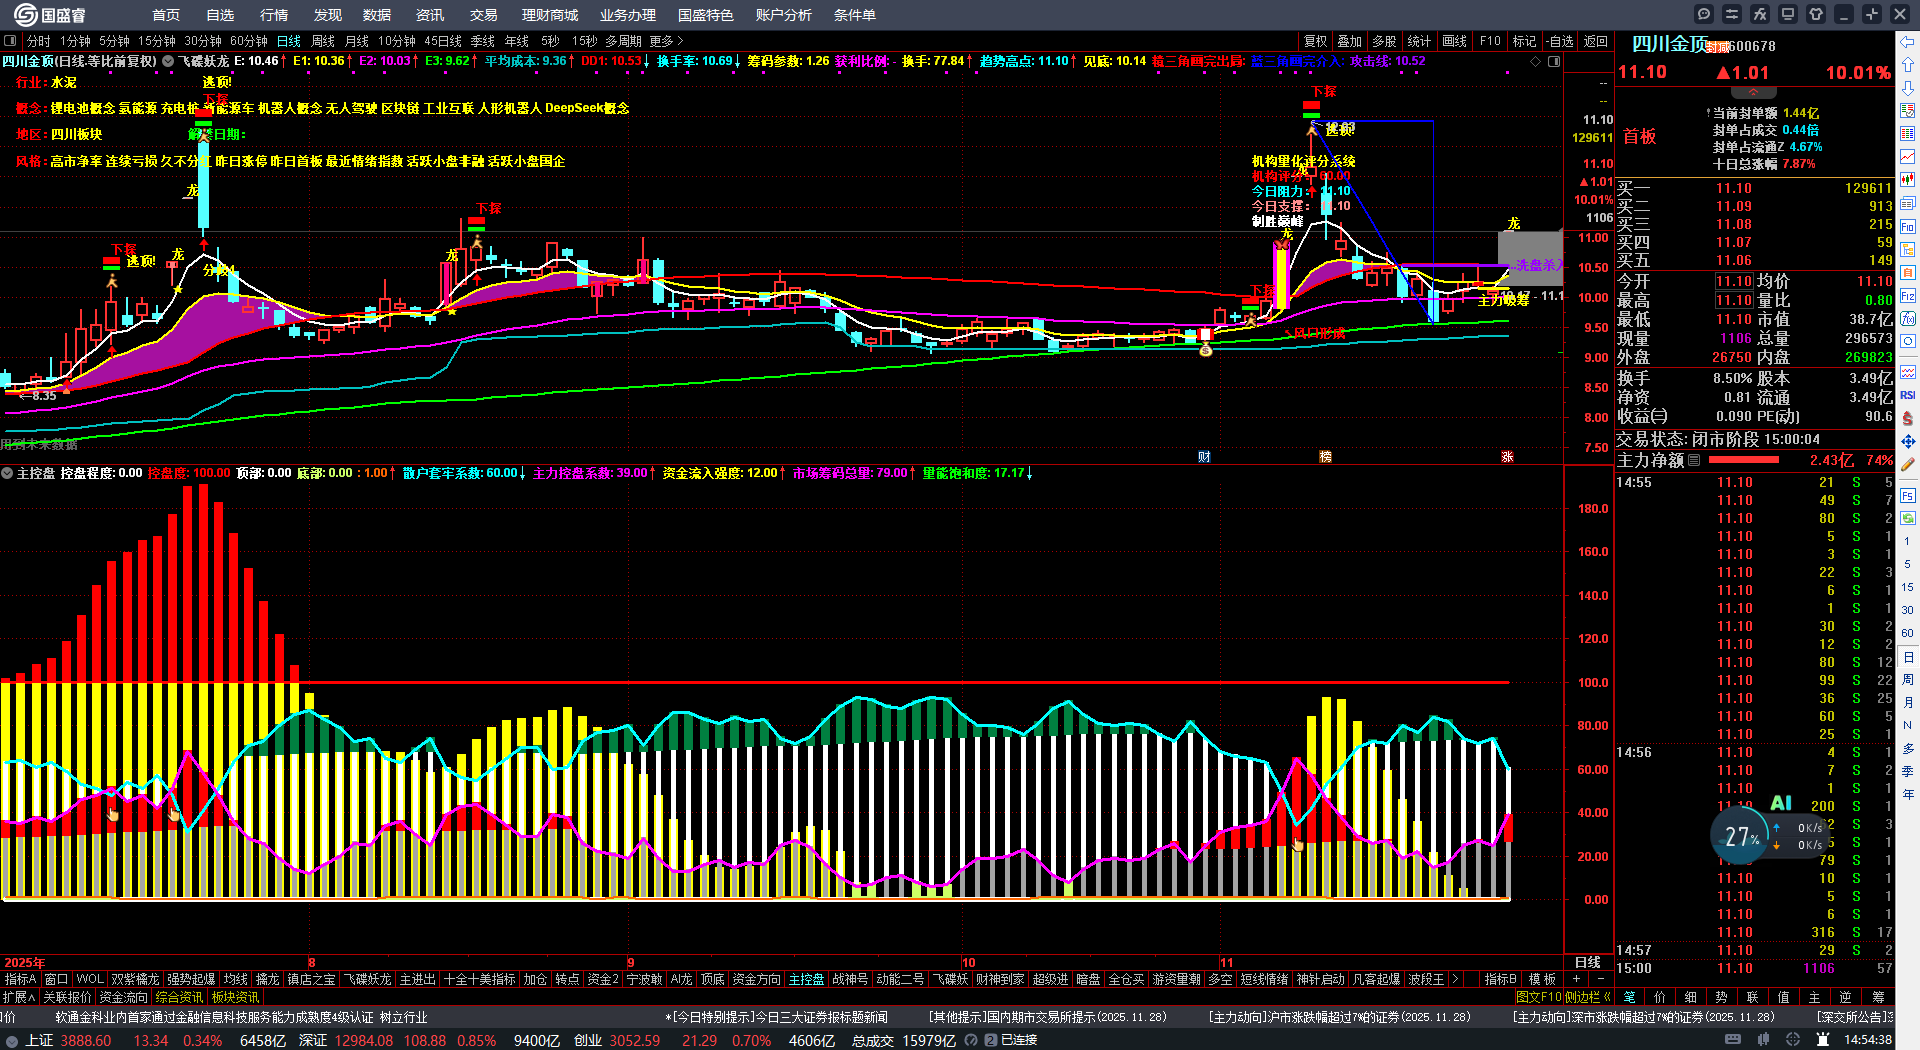Click the RSI indicator sidebar icon
The image size is (1920, 1050).
pyautogui.click(x=1908, y=395)
